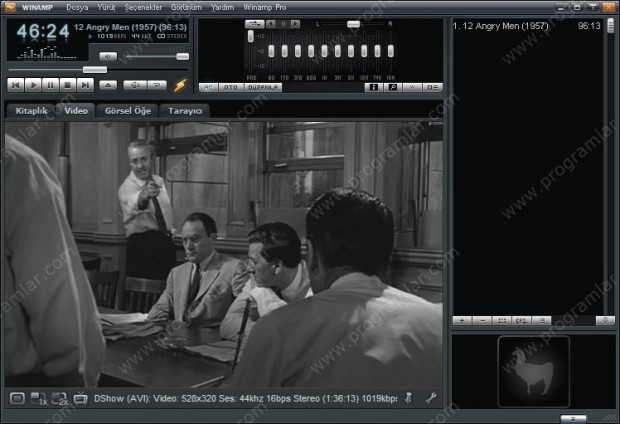Decrease the crossfade value with the left arrow
Screen dimensions: 620x424
[270, 24]
